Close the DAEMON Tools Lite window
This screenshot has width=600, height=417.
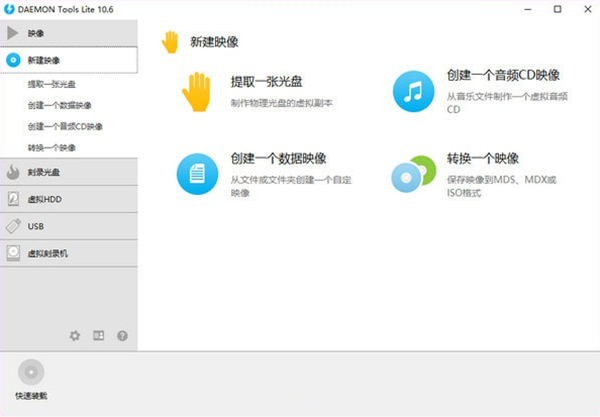(588, 9)
